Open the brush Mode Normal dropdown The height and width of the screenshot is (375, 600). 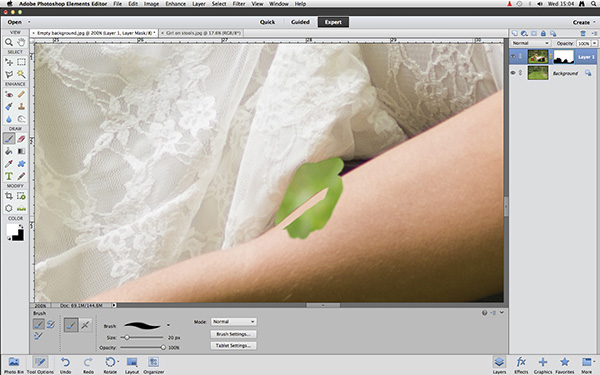tap(234, 322)
